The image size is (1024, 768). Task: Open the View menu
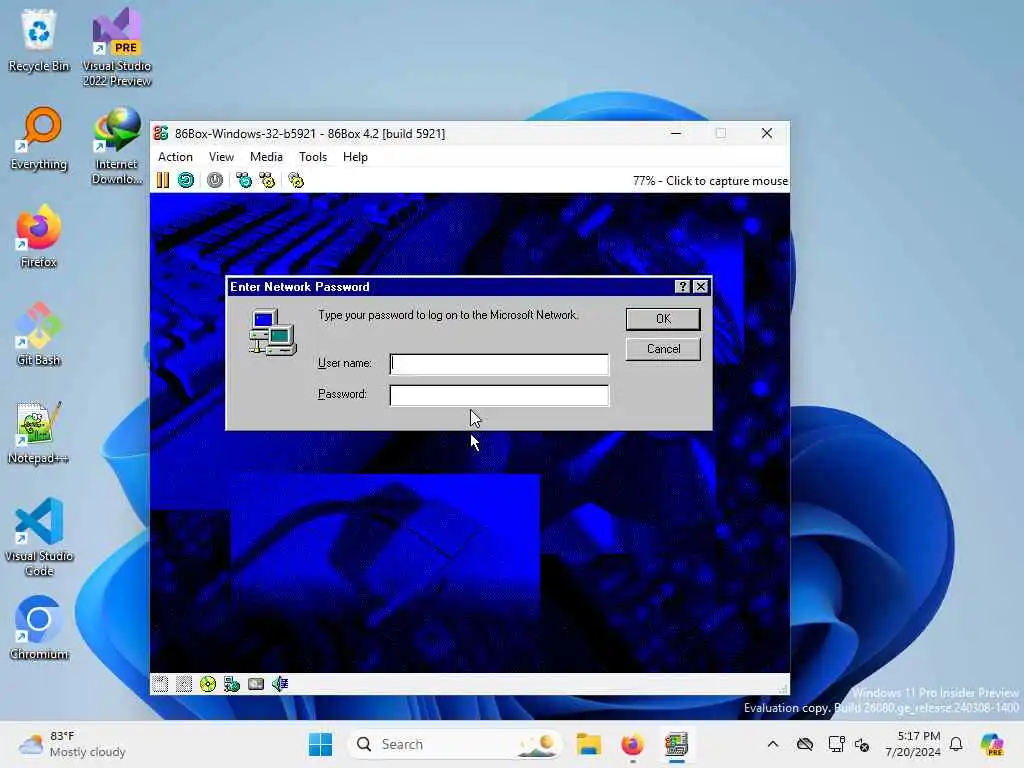[x=221, y=157]
